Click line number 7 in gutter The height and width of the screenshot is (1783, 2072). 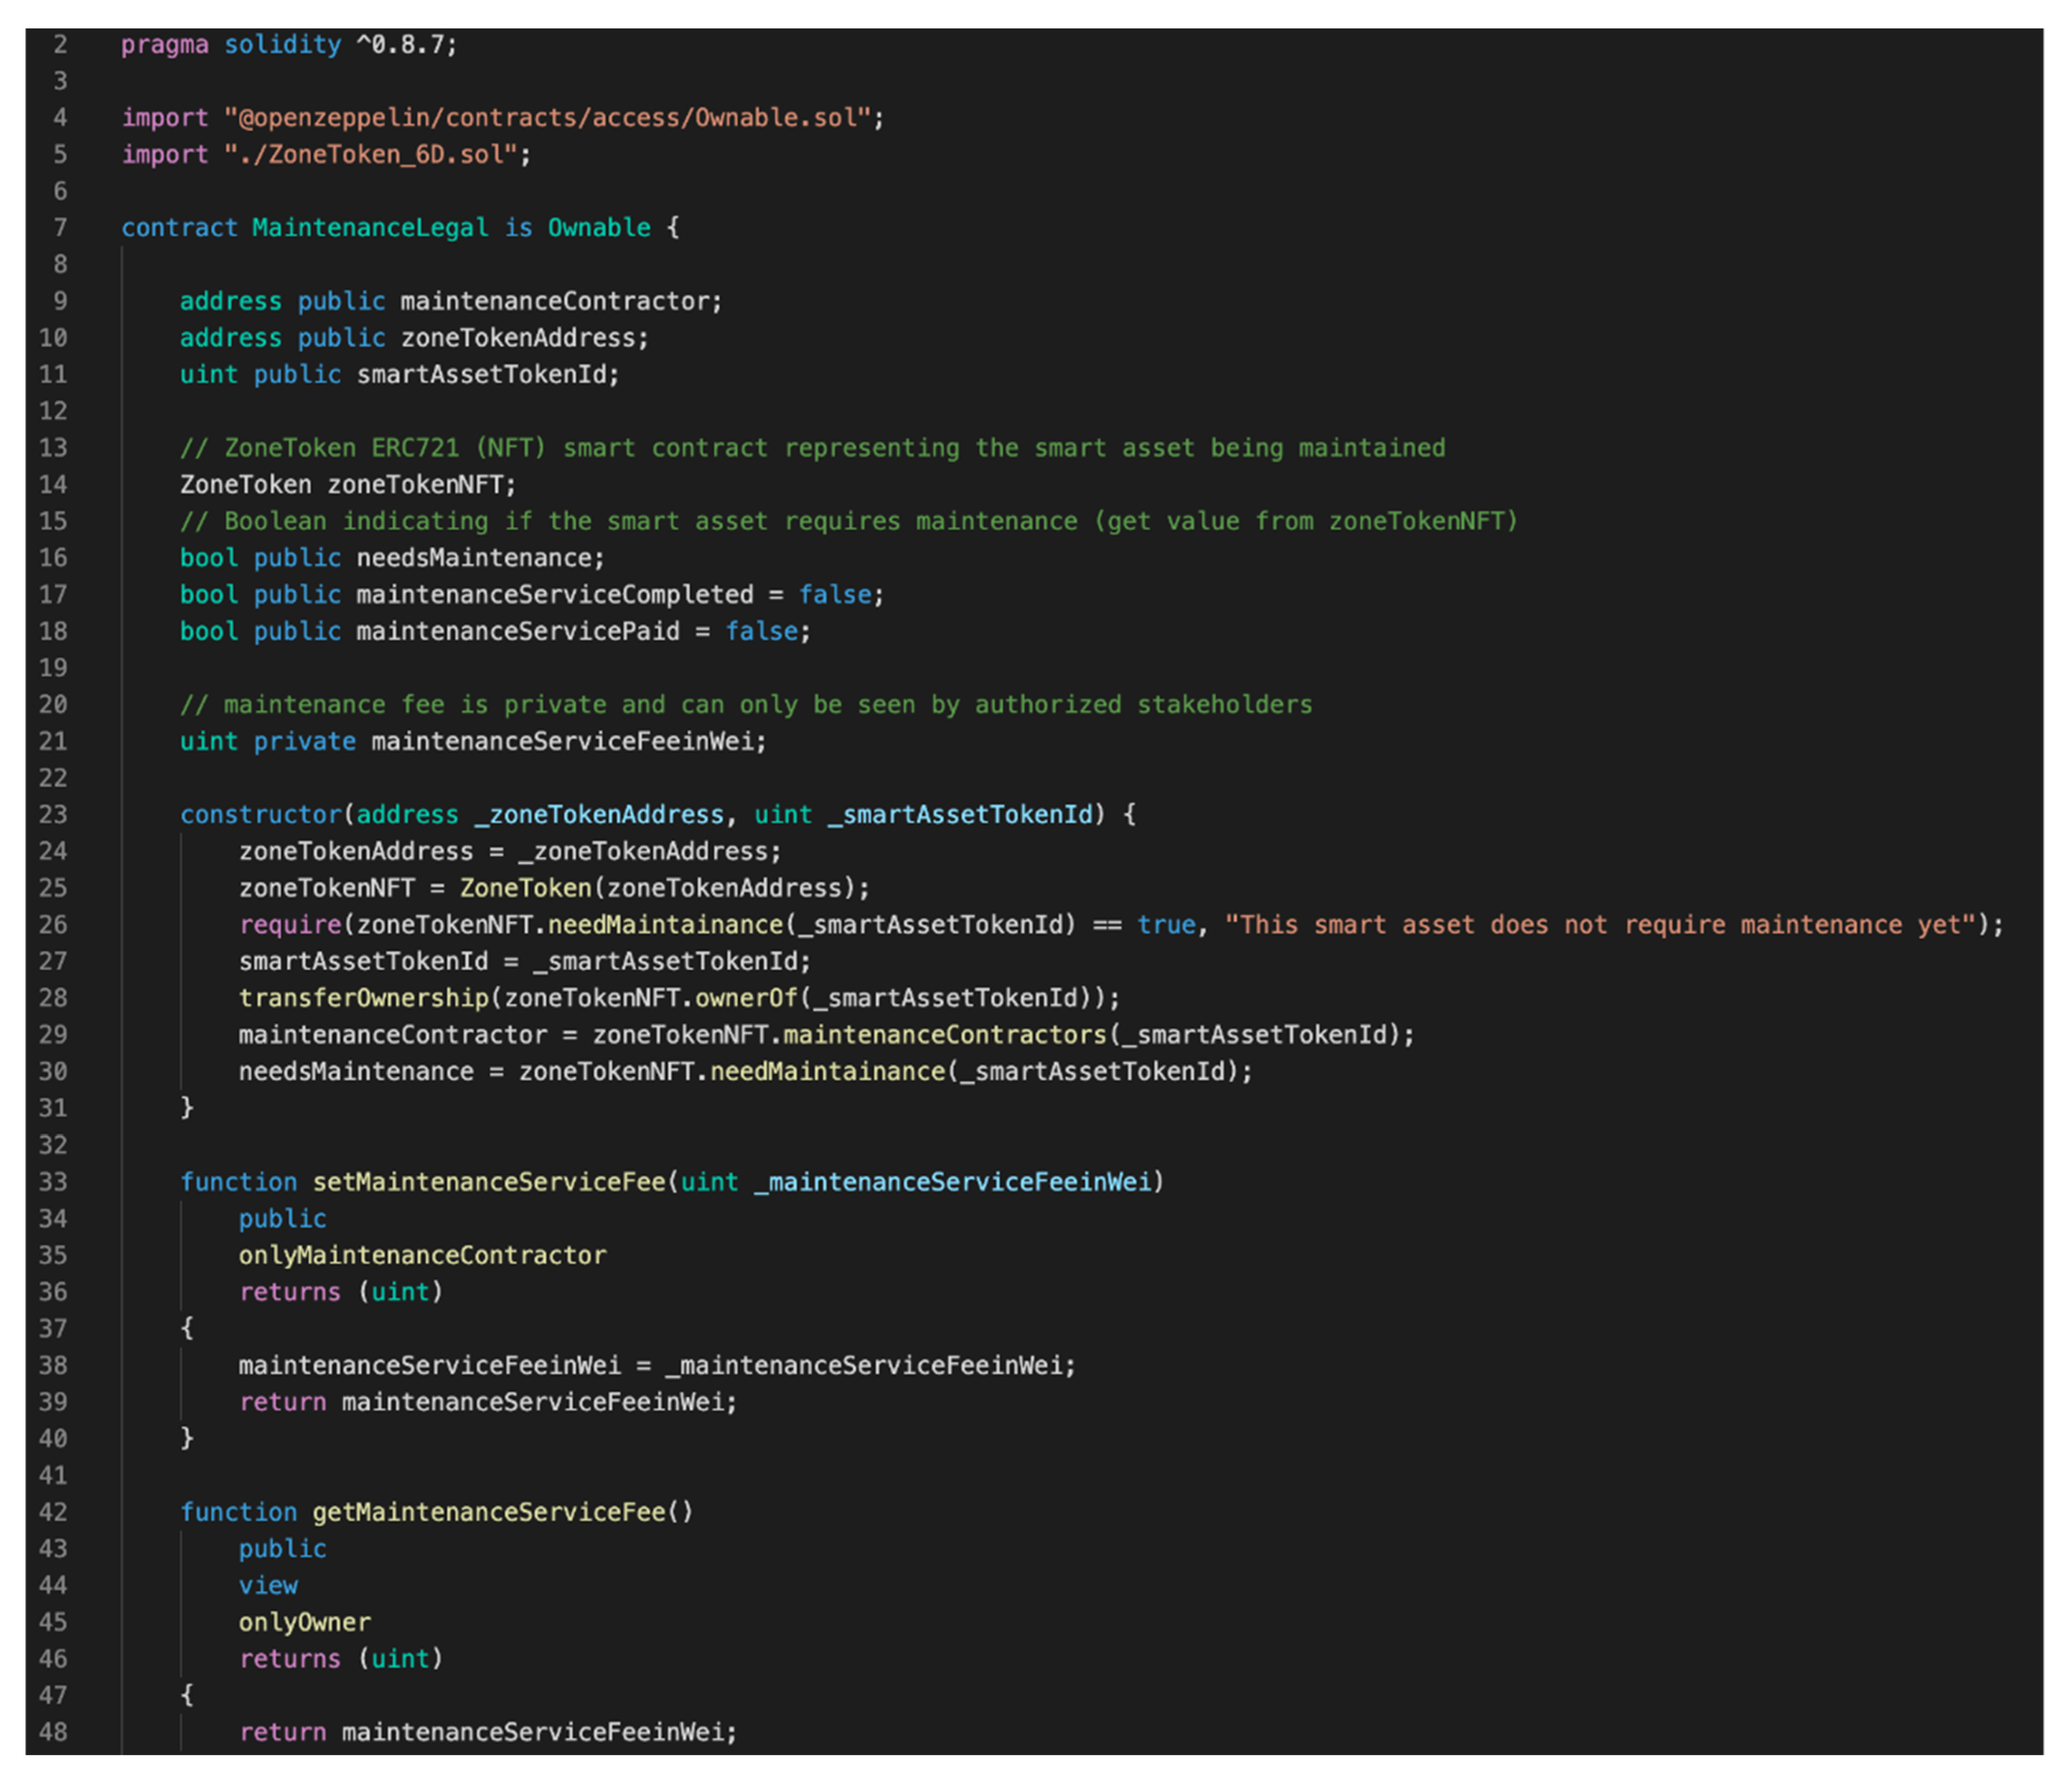(60, 228)
